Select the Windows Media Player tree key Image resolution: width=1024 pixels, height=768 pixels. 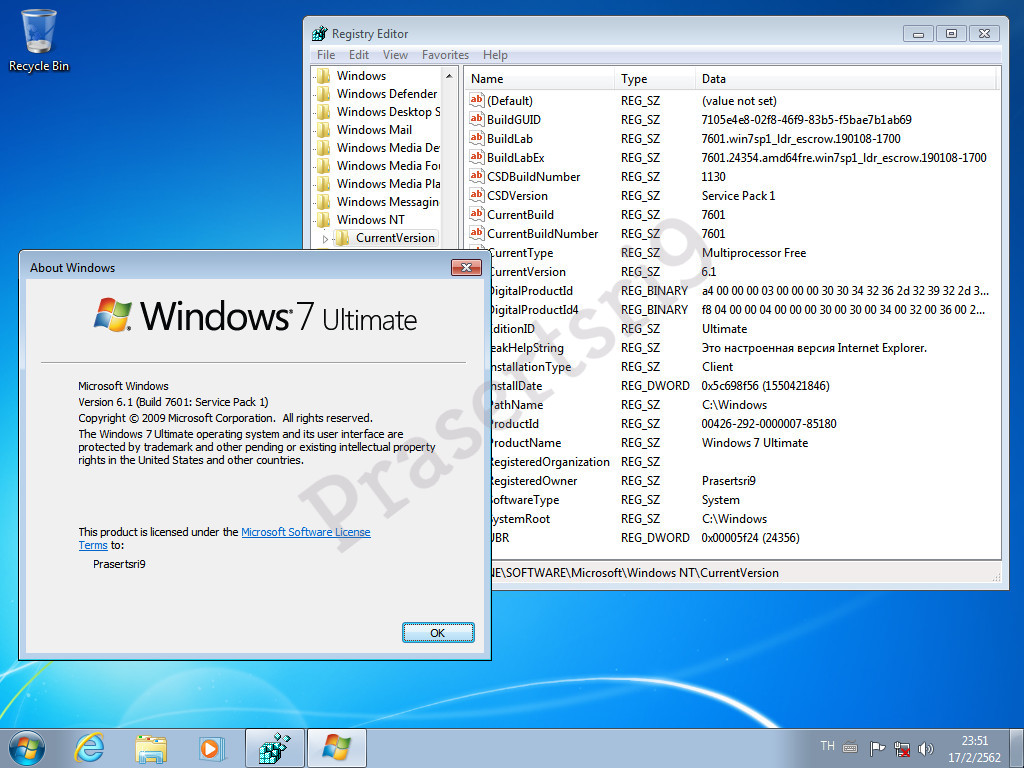tap(388, 184)
